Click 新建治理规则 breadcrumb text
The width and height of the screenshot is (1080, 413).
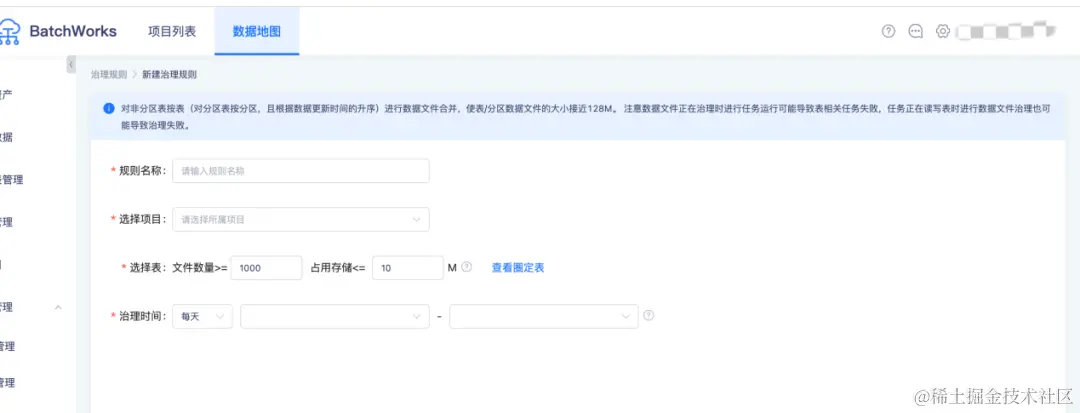(x=170, y=74)
